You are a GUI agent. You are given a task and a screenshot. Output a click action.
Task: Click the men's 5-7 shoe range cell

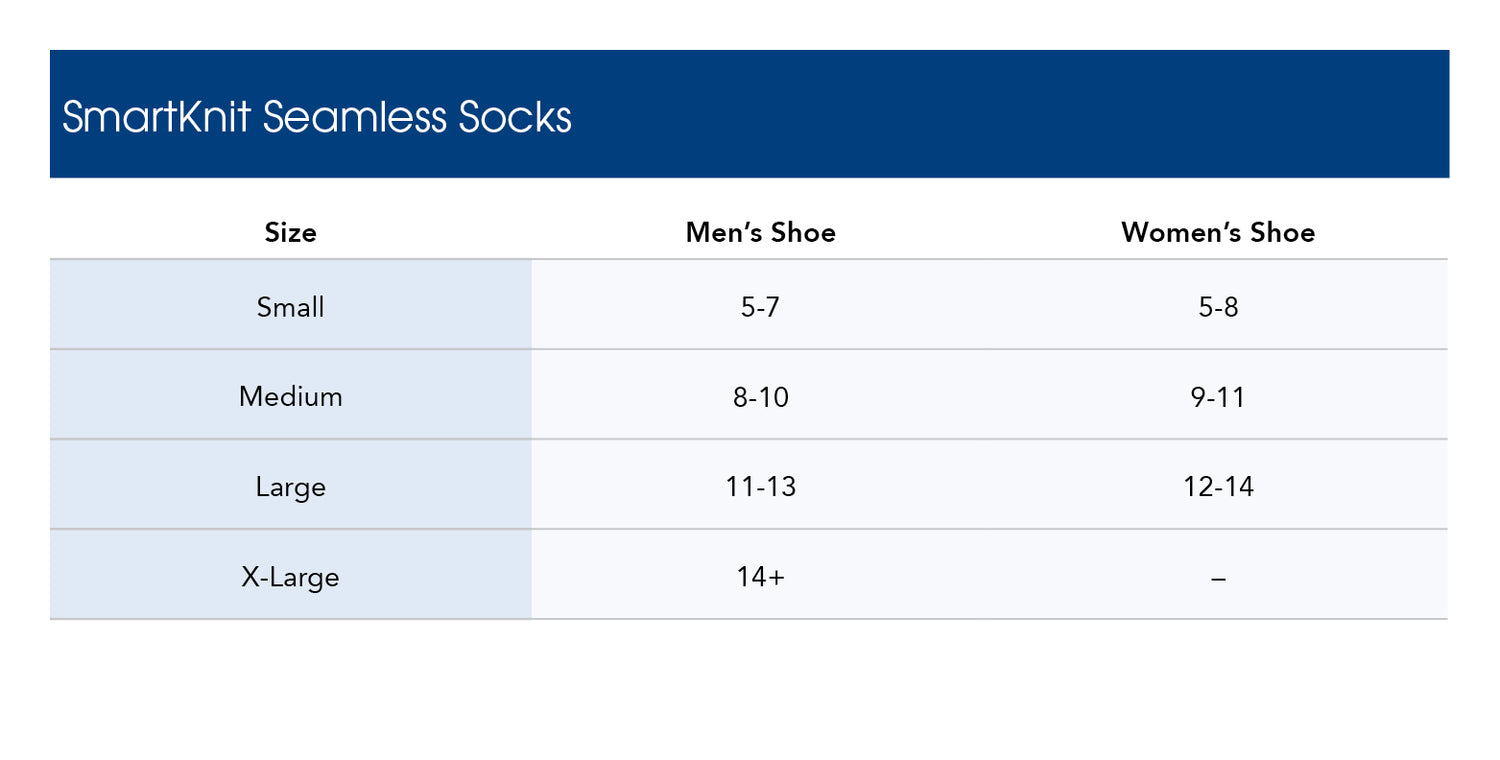tap(760, 307)
